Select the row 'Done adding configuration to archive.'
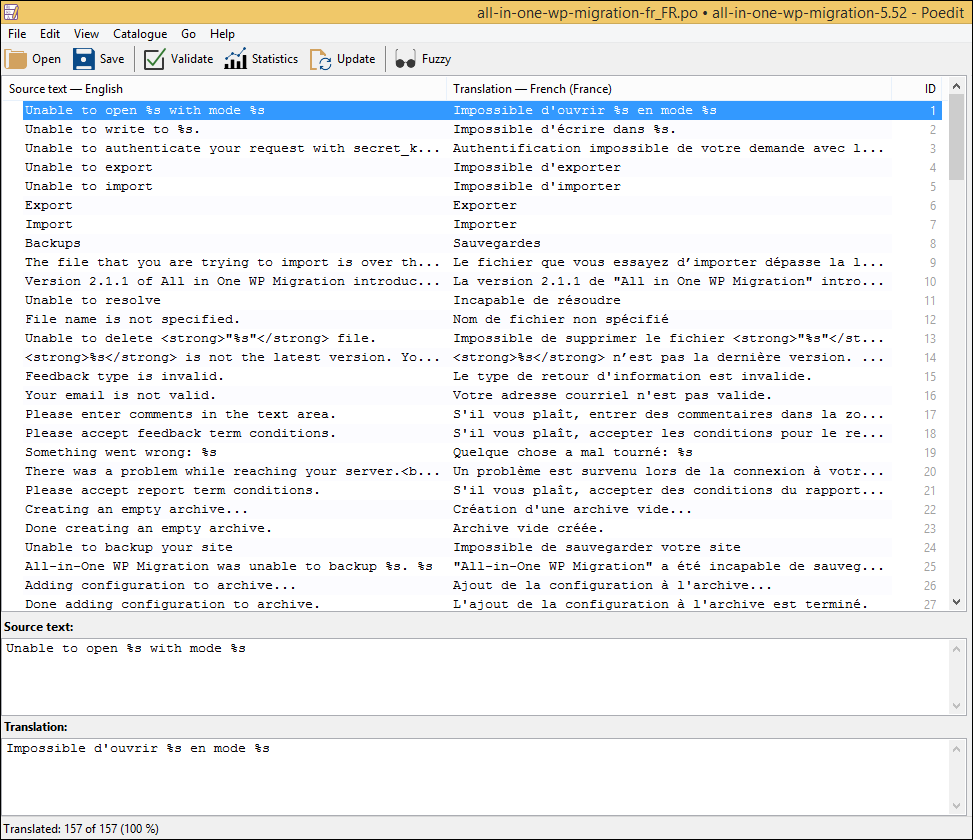 pos(482,604)
